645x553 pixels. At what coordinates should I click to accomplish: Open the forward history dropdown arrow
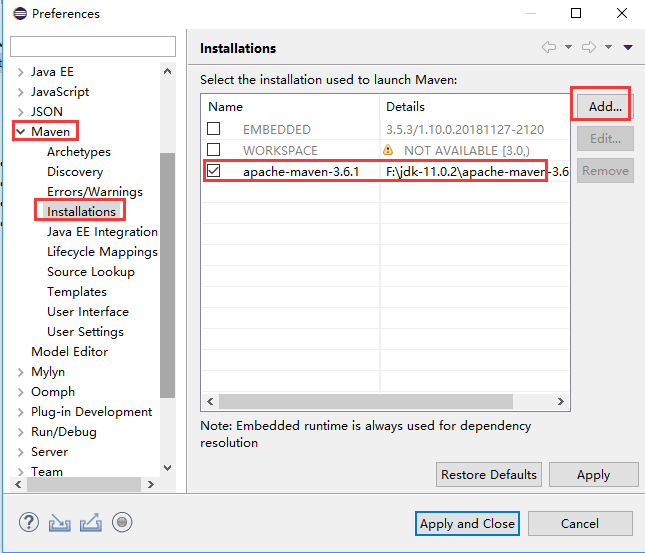608,47
